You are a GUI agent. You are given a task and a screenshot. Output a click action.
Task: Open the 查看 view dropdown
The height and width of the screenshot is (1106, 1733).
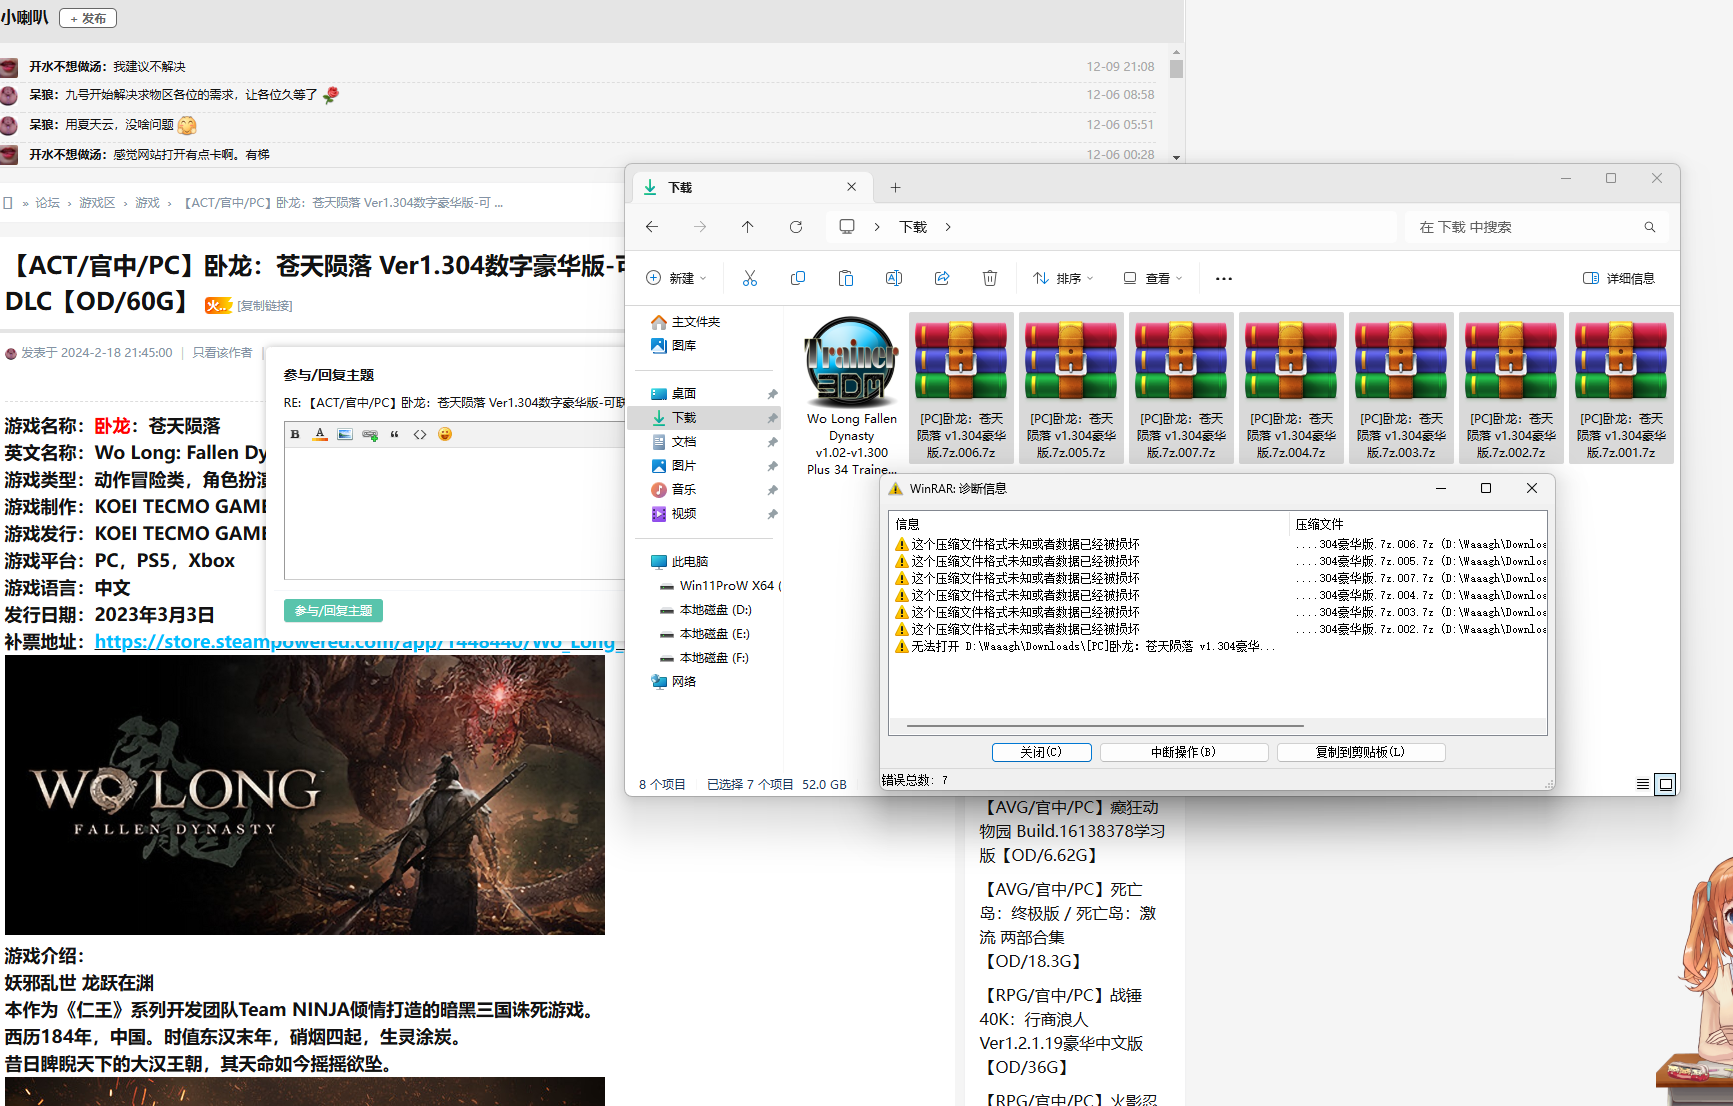tap(1153, 278)
